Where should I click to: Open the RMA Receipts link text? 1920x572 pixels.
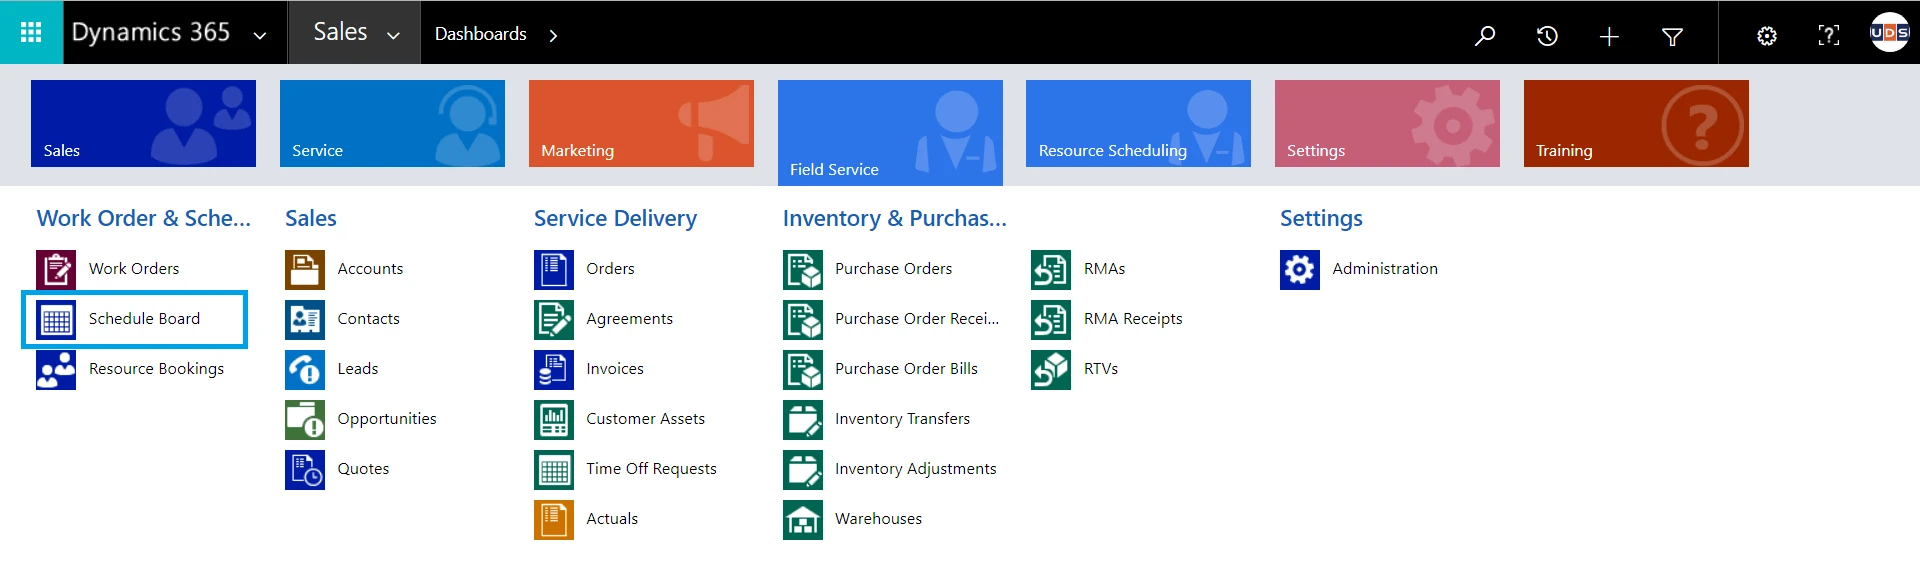click(1133, 319)
